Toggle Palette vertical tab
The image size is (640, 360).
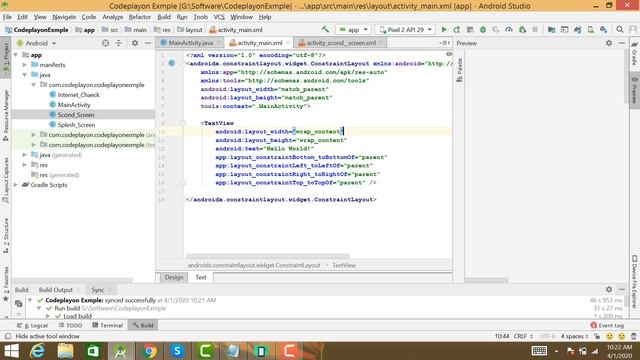pyautogui.click(x=459, y=69)
